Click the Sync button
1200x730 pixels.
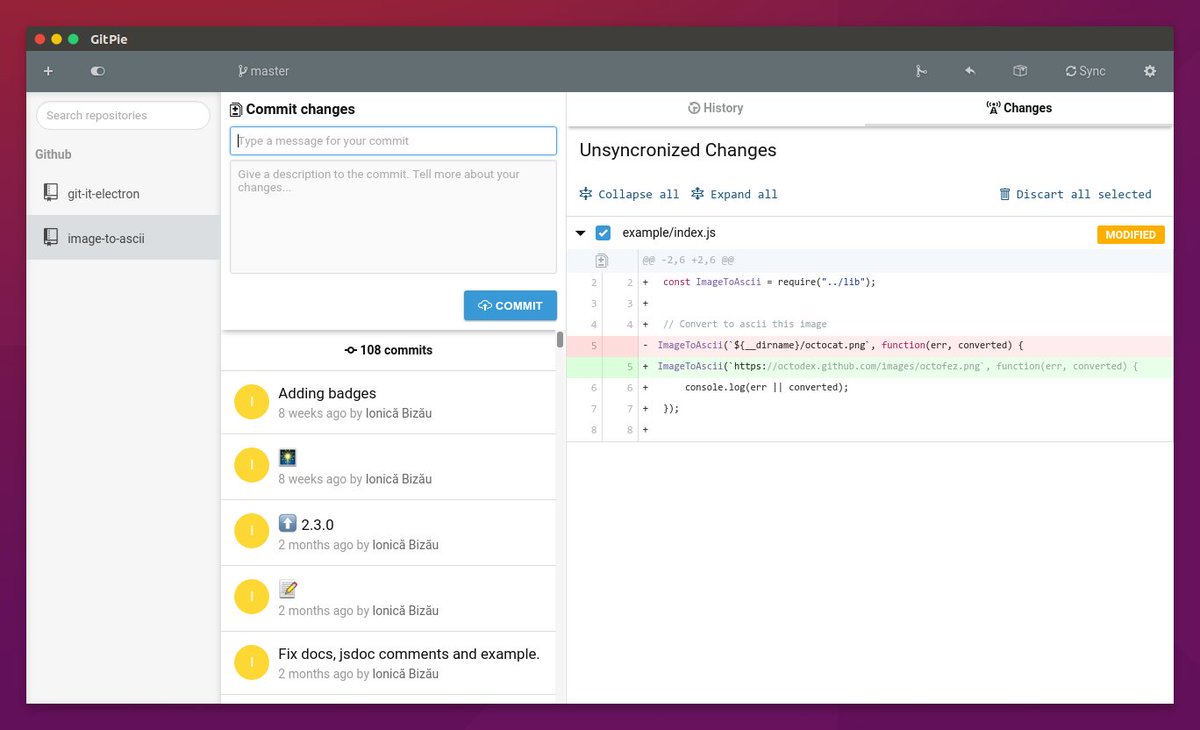pyautogui.click(x=1086, y=71)
